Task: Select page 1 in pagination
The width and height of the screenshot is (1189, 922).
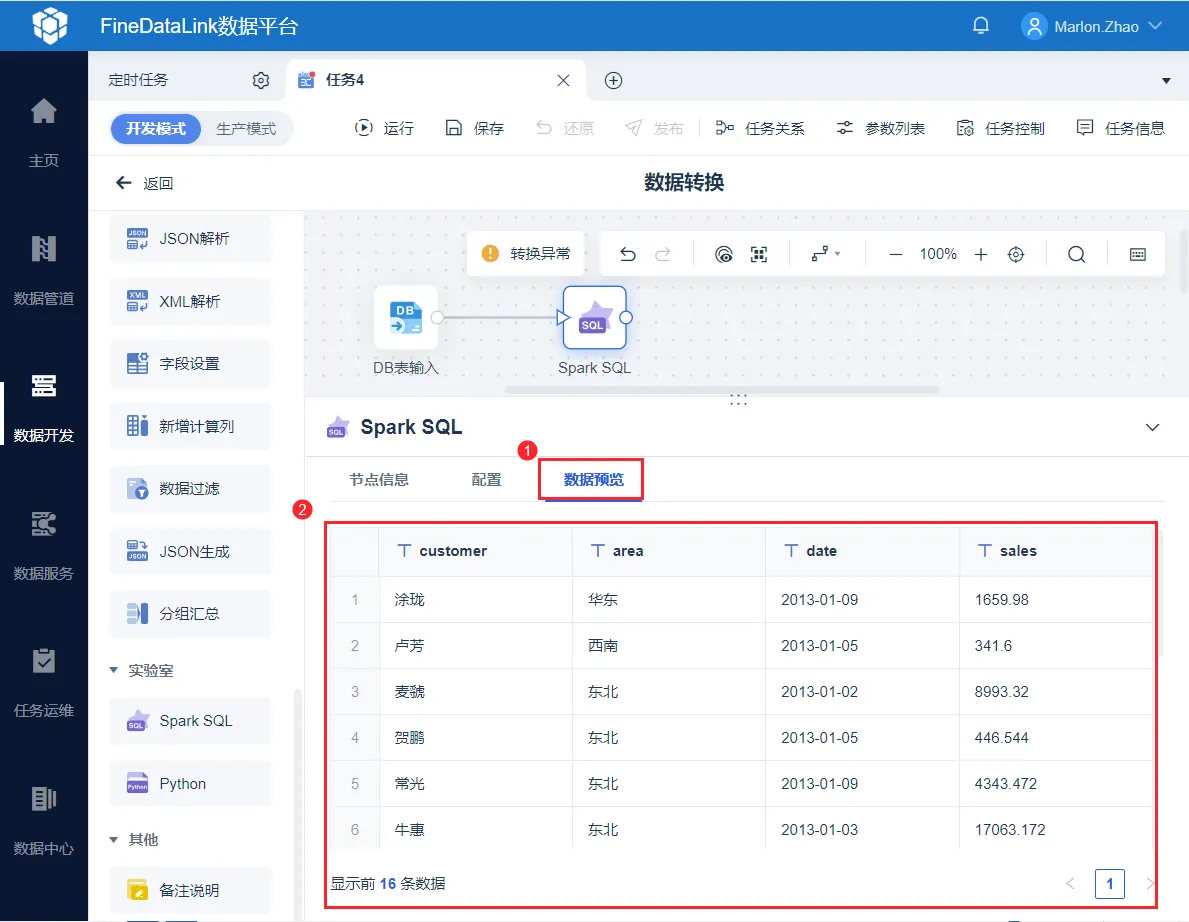Action: pyautogui.click(x=1109, y=883)
